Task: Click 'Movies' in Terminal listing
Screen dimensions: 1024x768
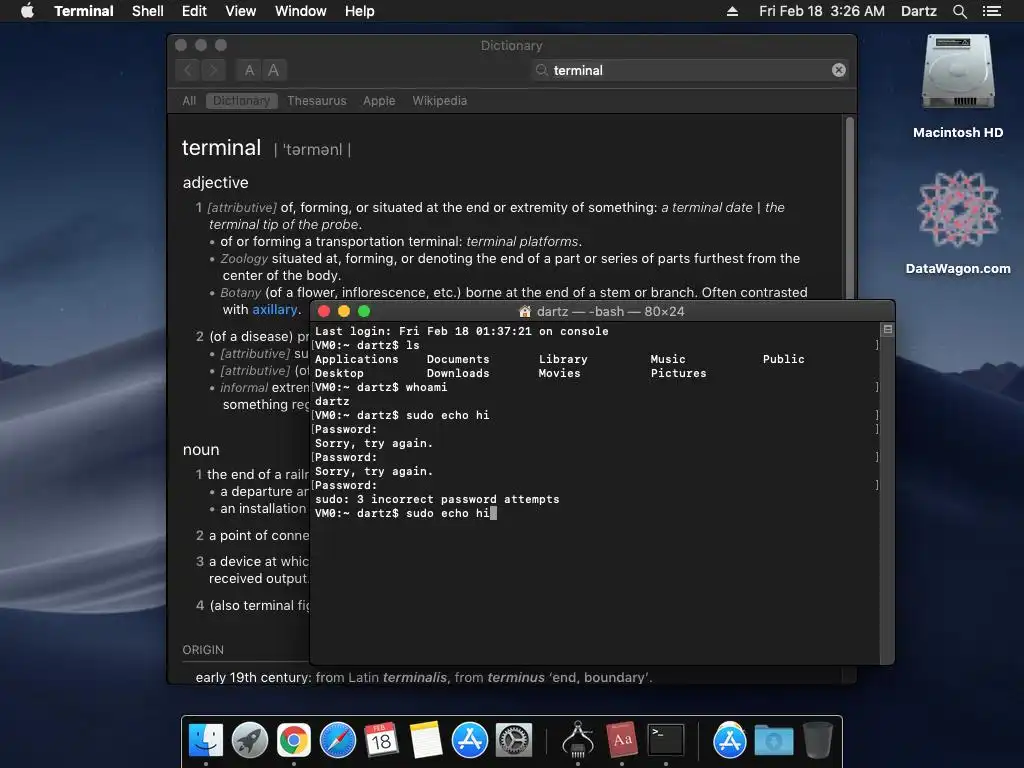Action: pyautogui.click(x=560, y=374)
